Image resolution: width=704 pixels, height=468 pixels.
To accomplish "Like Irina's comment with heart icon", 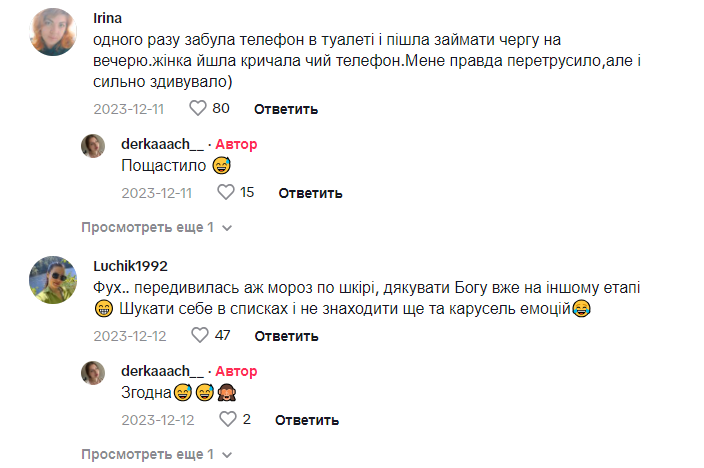I will (x=198, y=108).
